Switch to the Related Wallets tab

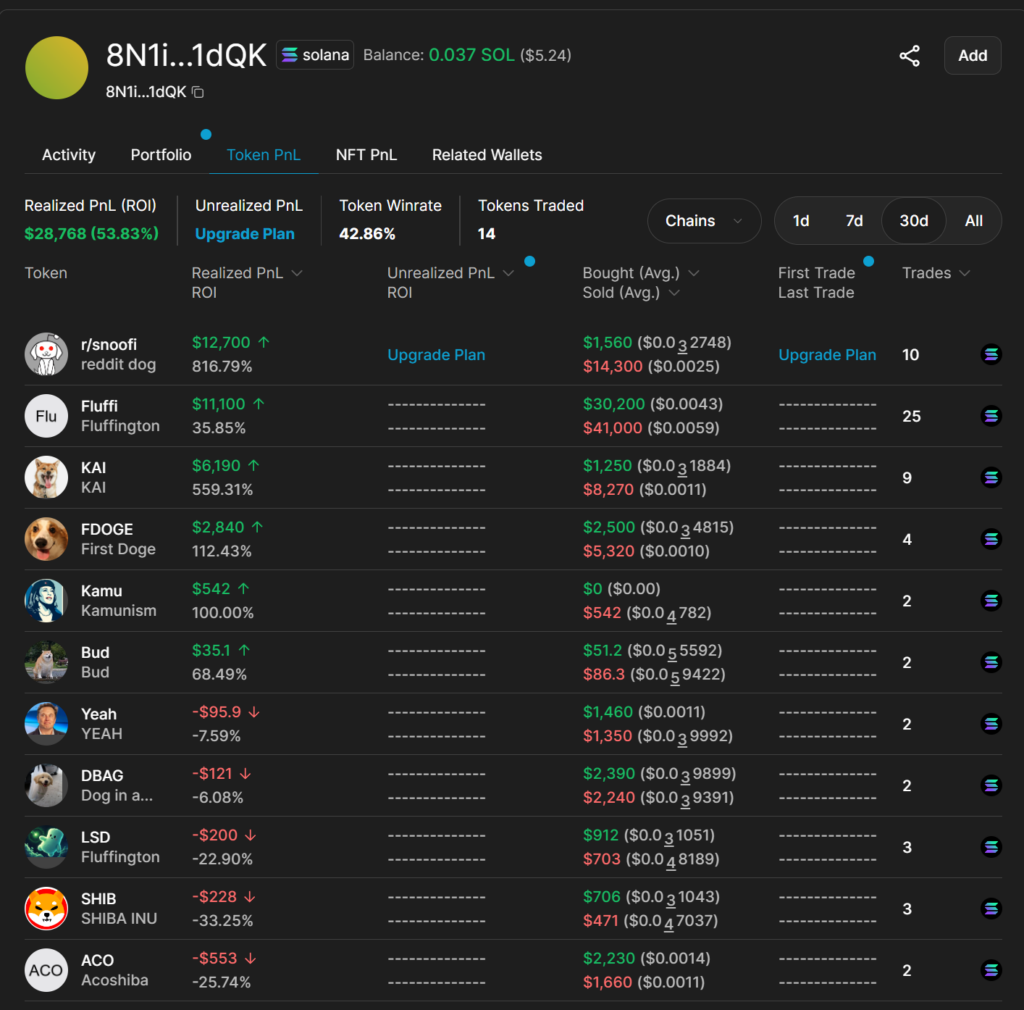coord(487,155)
